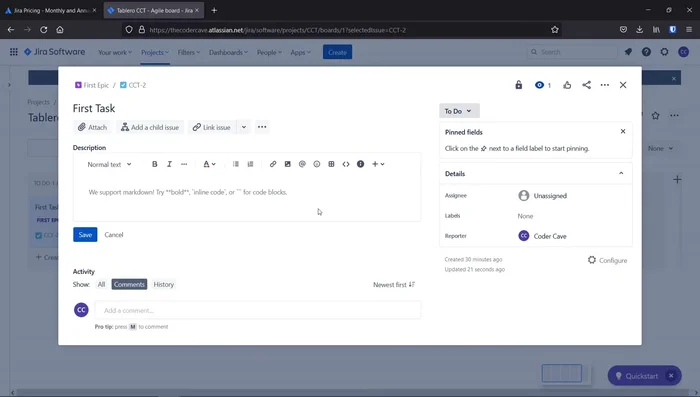
Task: Toggle italic formatting in description editor
Action: click(x=169, y=164)
